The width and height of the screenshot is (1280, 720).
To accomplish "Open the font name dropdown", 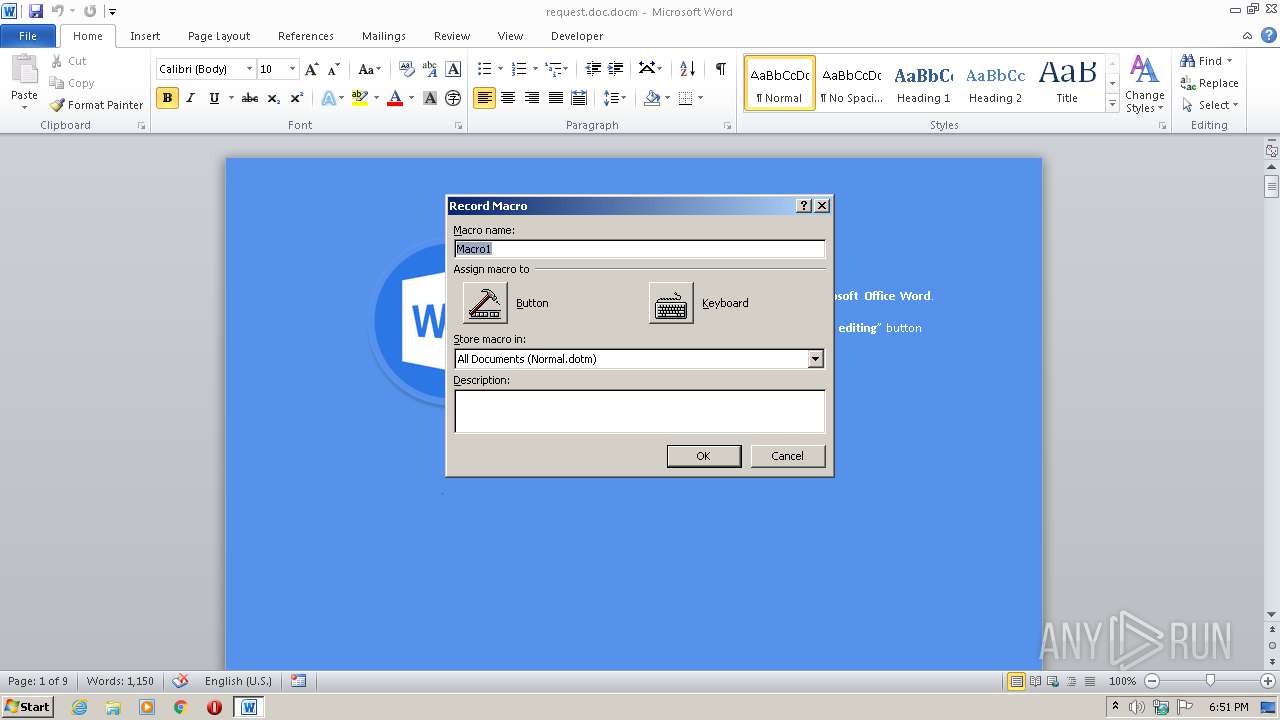I will point(249,69).
